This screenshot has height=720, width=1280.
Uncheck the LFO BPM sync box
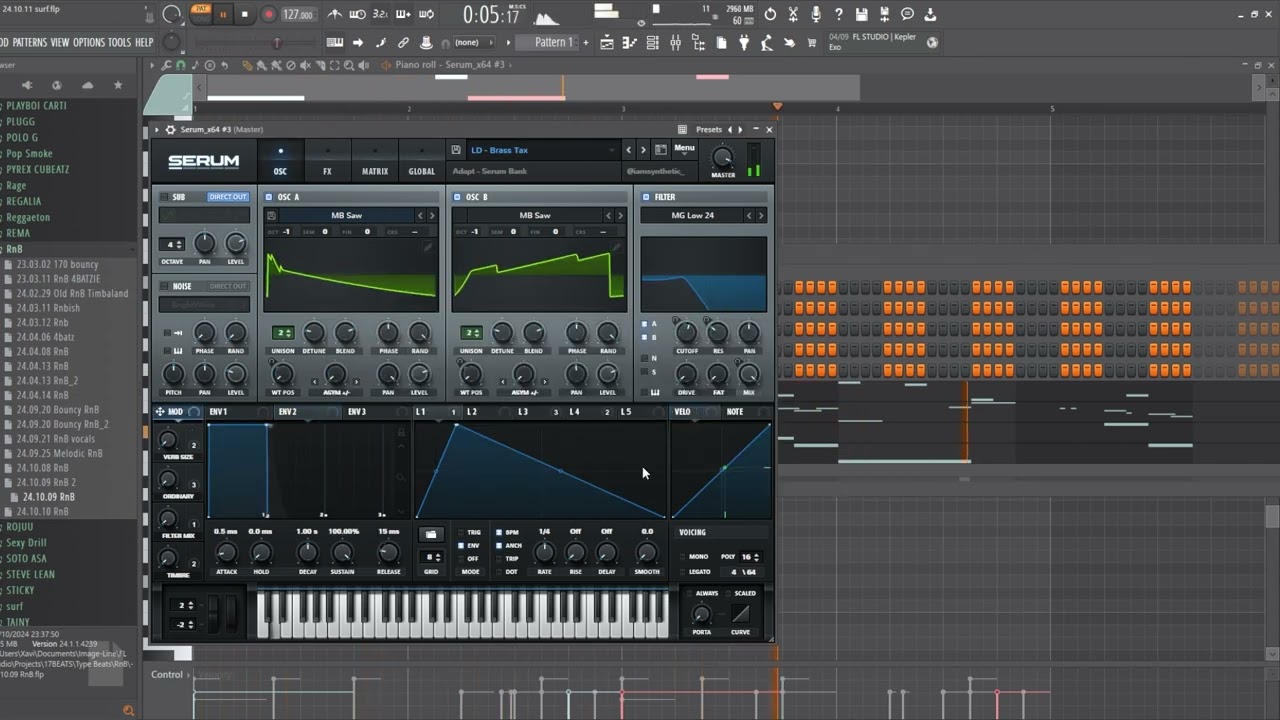pyautogui.click(x=499, y=532)
